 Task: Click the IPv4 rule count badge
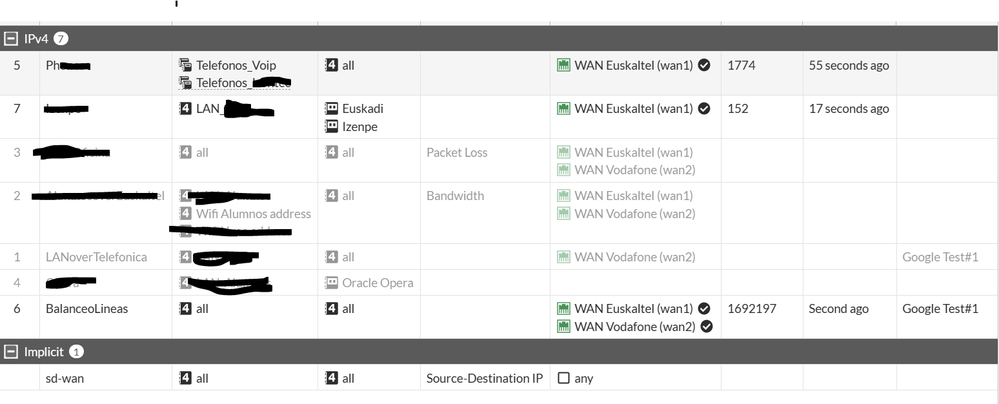coord(61,38)
